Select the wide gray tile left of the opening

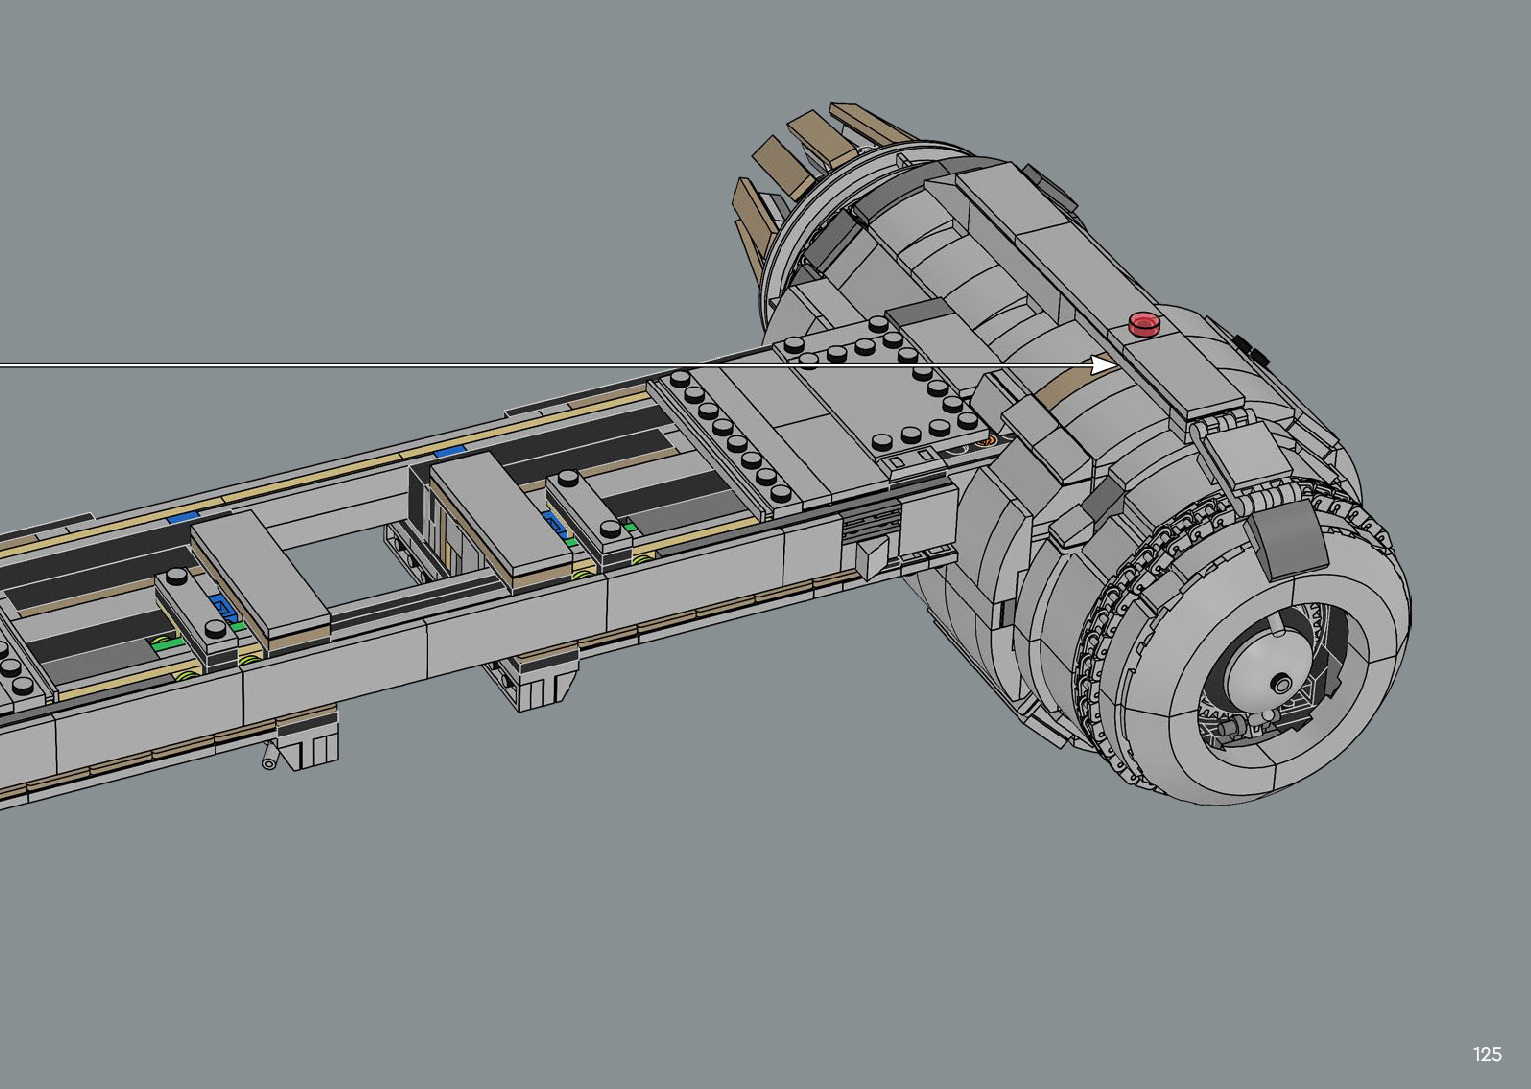click(260, 580)
